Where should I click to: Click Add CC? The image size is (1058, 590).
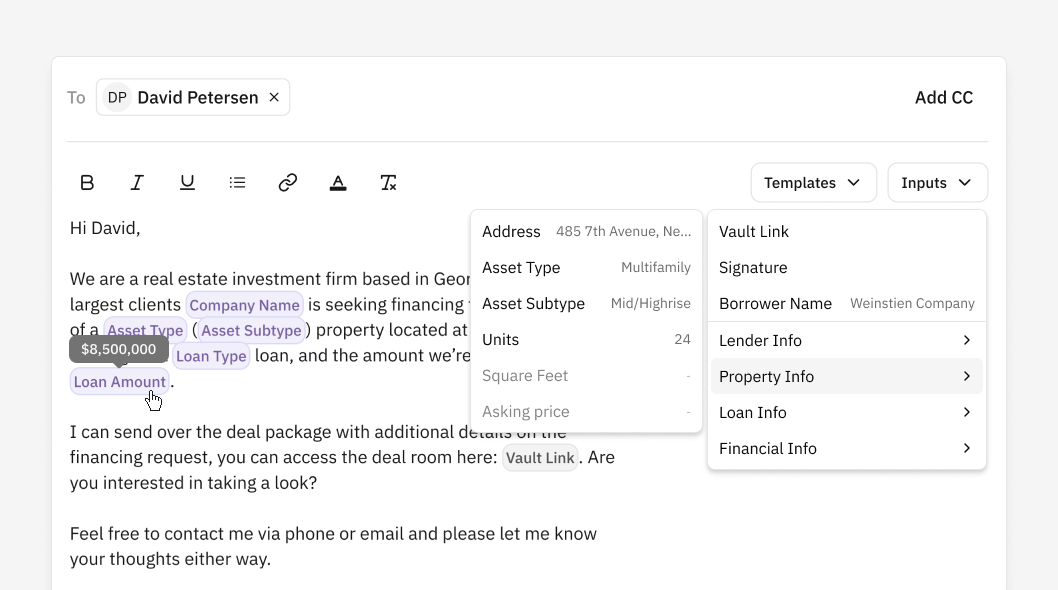943,97
